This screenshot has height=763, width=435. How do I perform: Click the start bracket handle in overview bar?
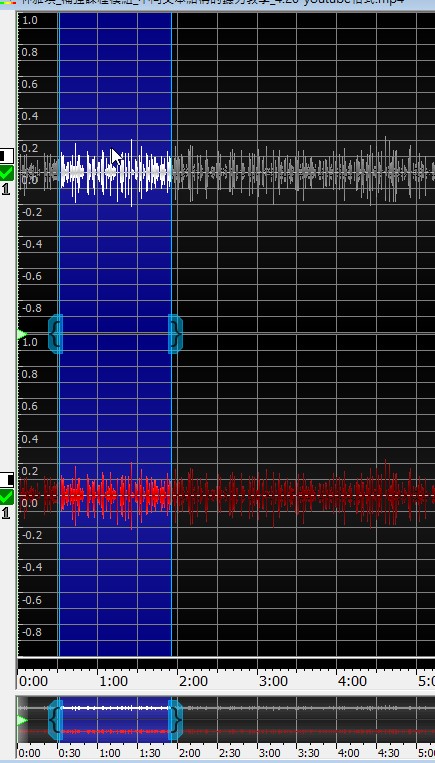55,719
